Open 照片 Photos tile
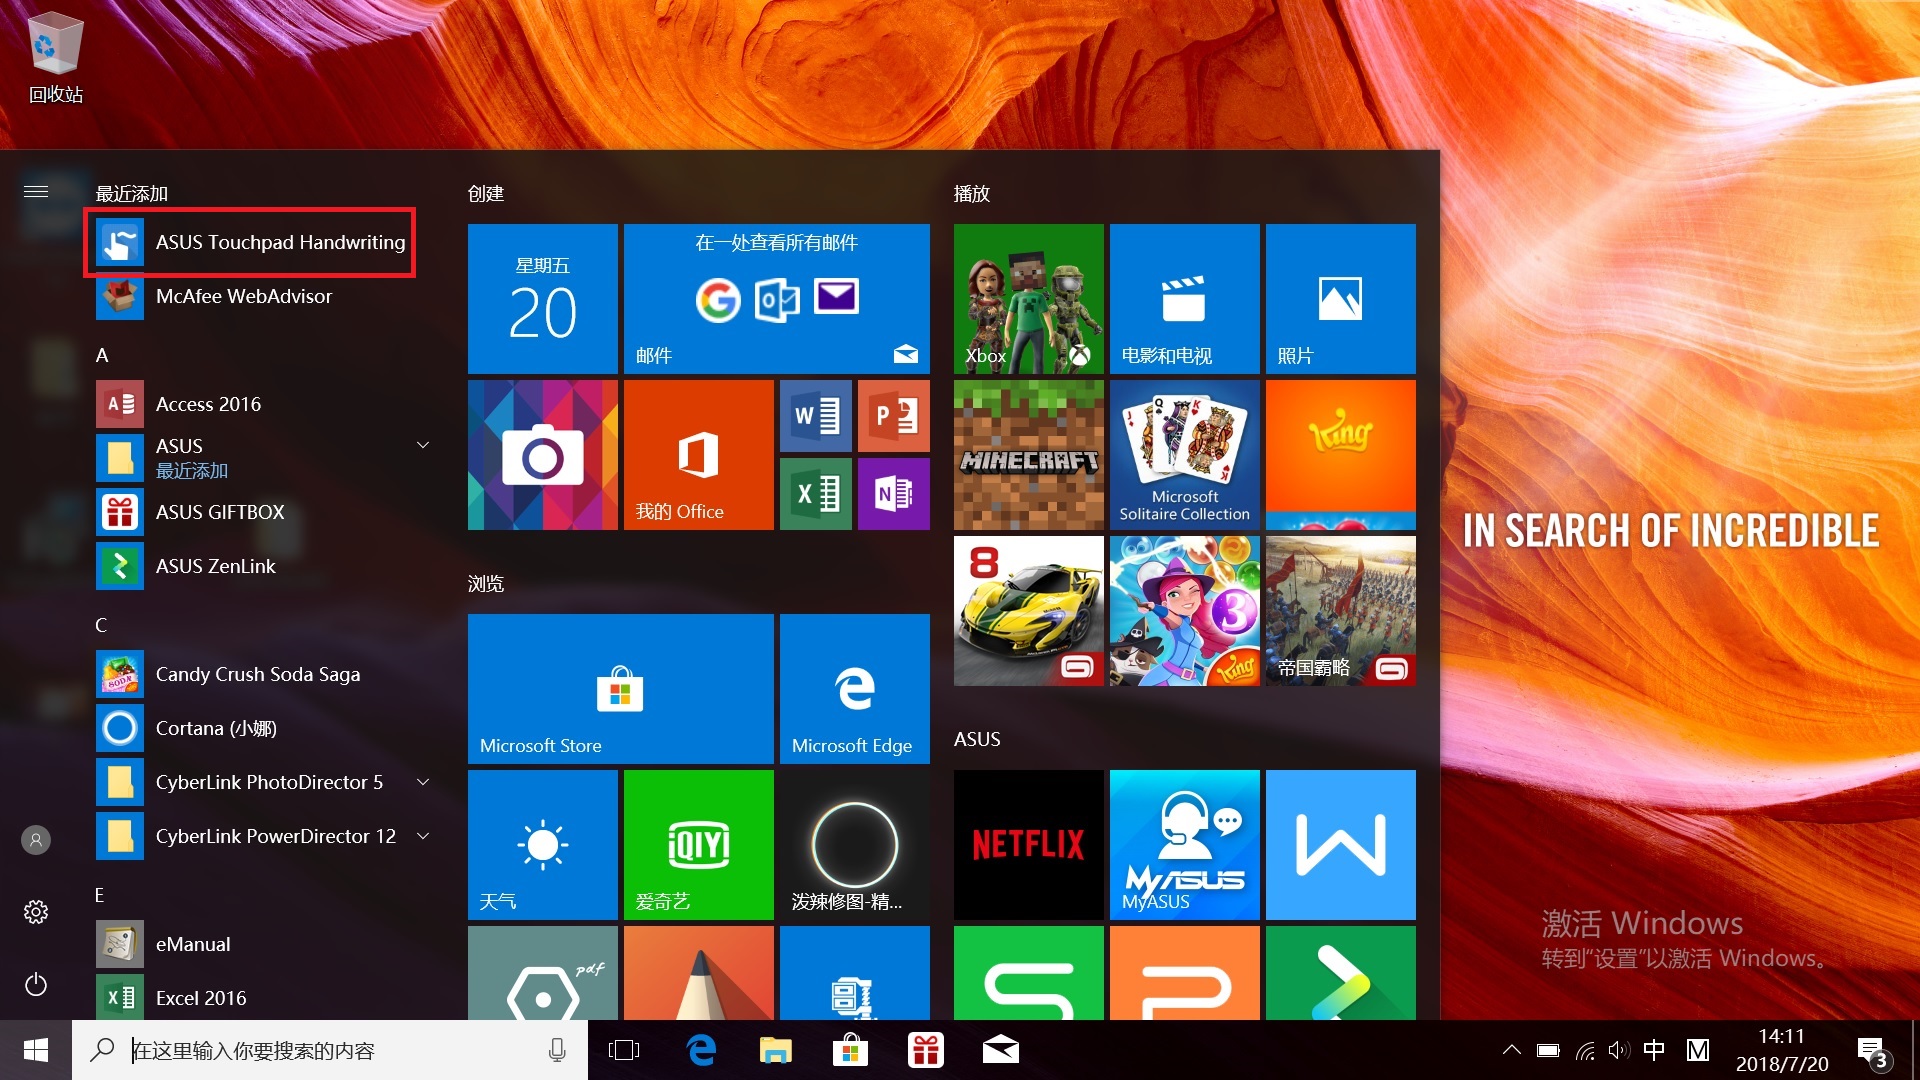 click(x=1341, y=299)
